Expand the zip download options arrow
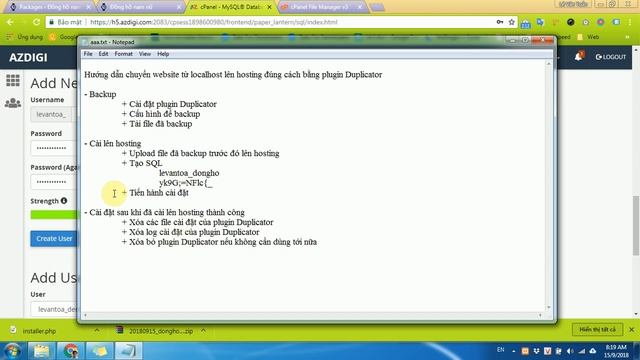This screenshot has width=640, height=360. (203, 331)
